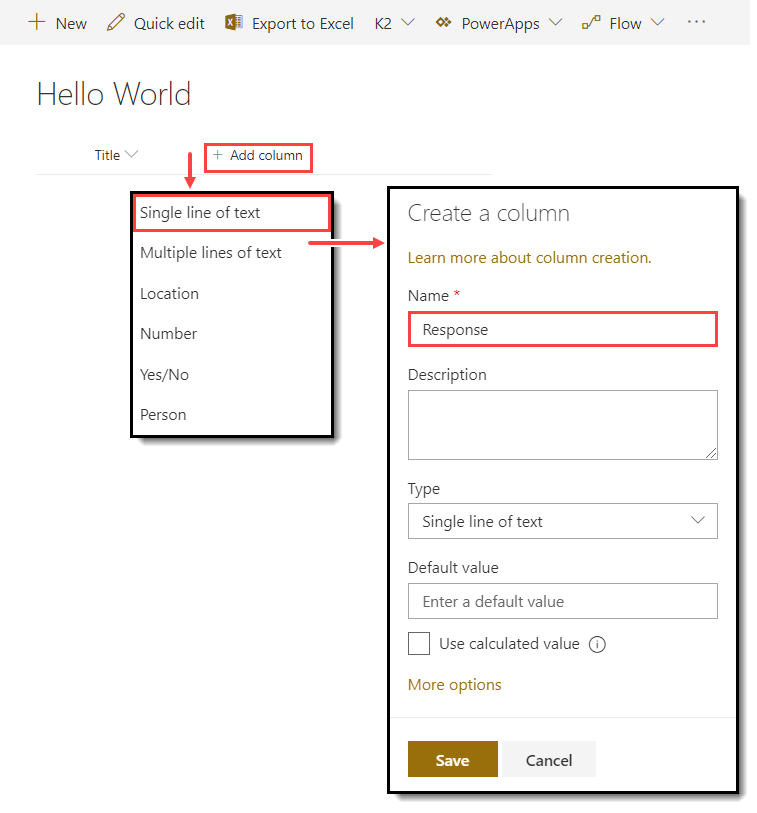Select Multiple lines of text from the menu
The image size is (757, 813).
pyautogui.click(x=210, y=252)
